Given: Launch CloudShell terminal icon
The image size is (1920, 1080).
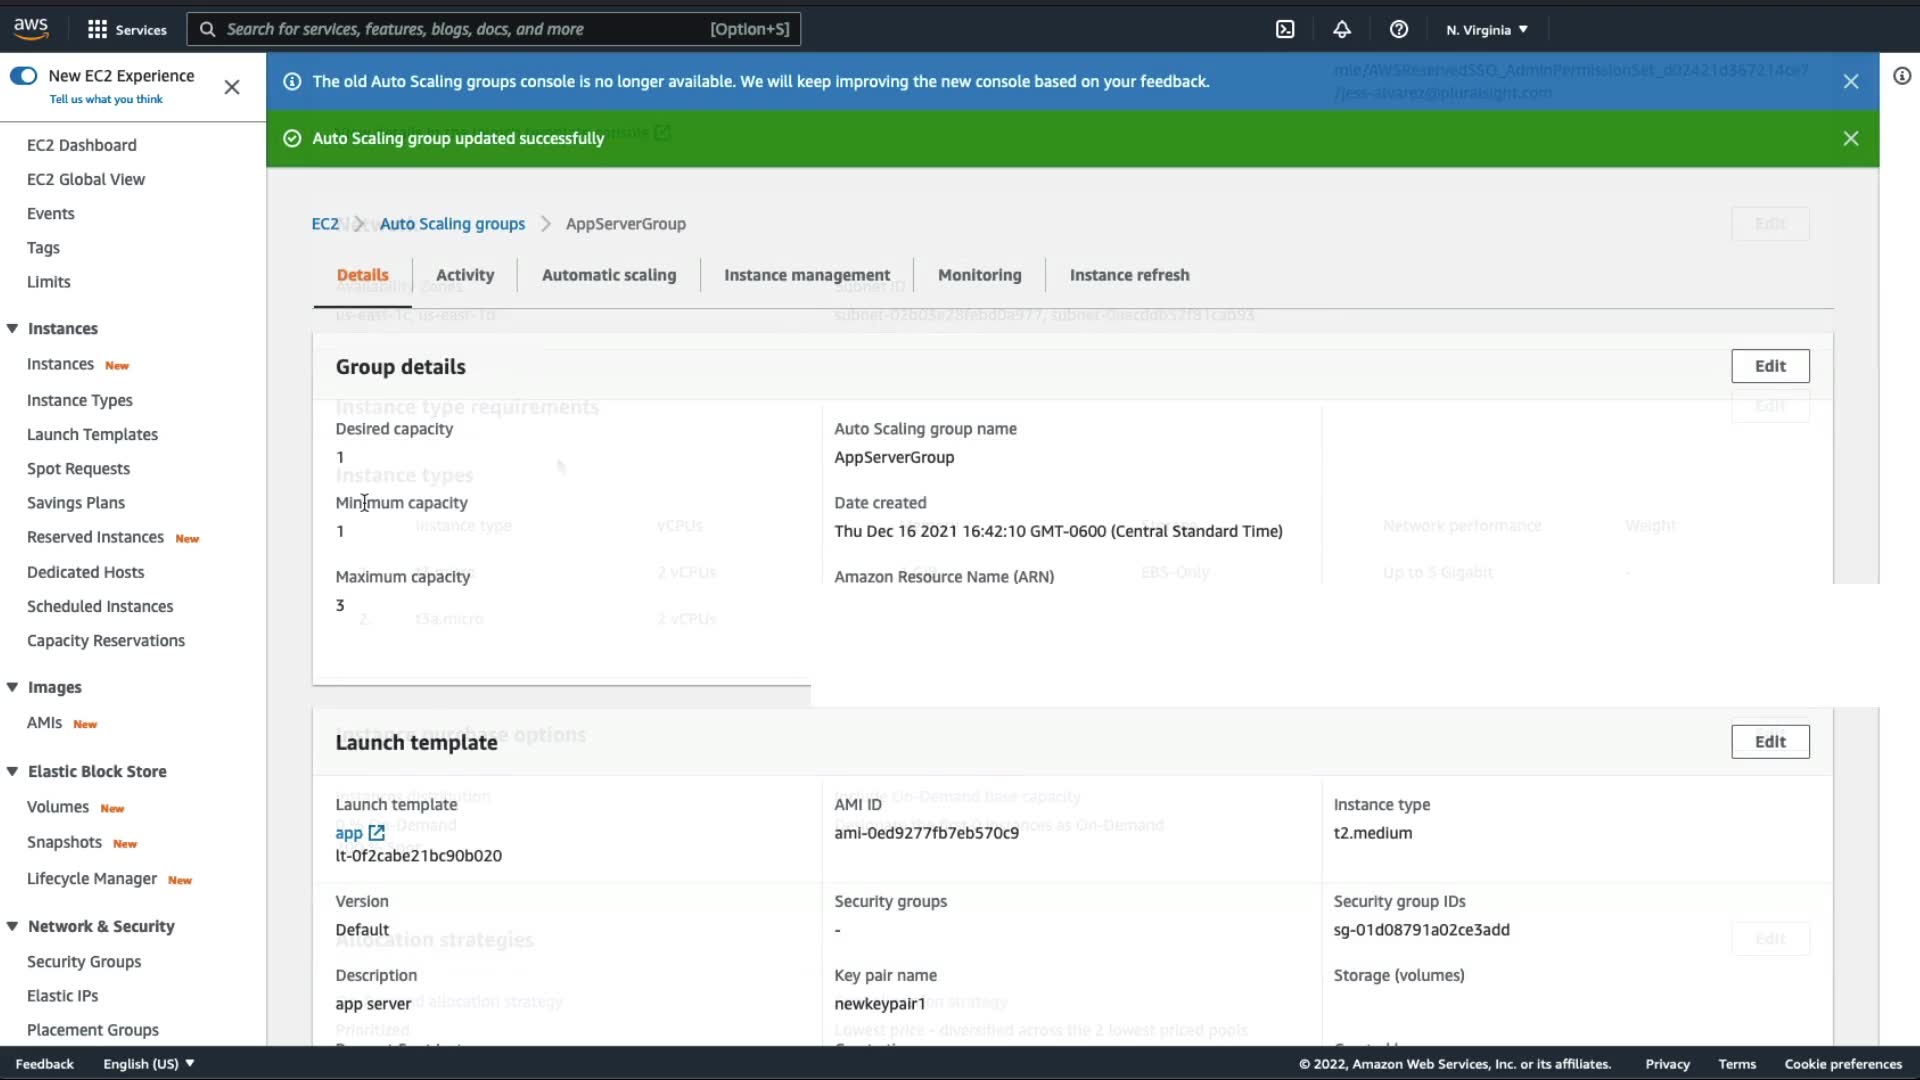Looking at the screenshot, I should point(1285,29).
